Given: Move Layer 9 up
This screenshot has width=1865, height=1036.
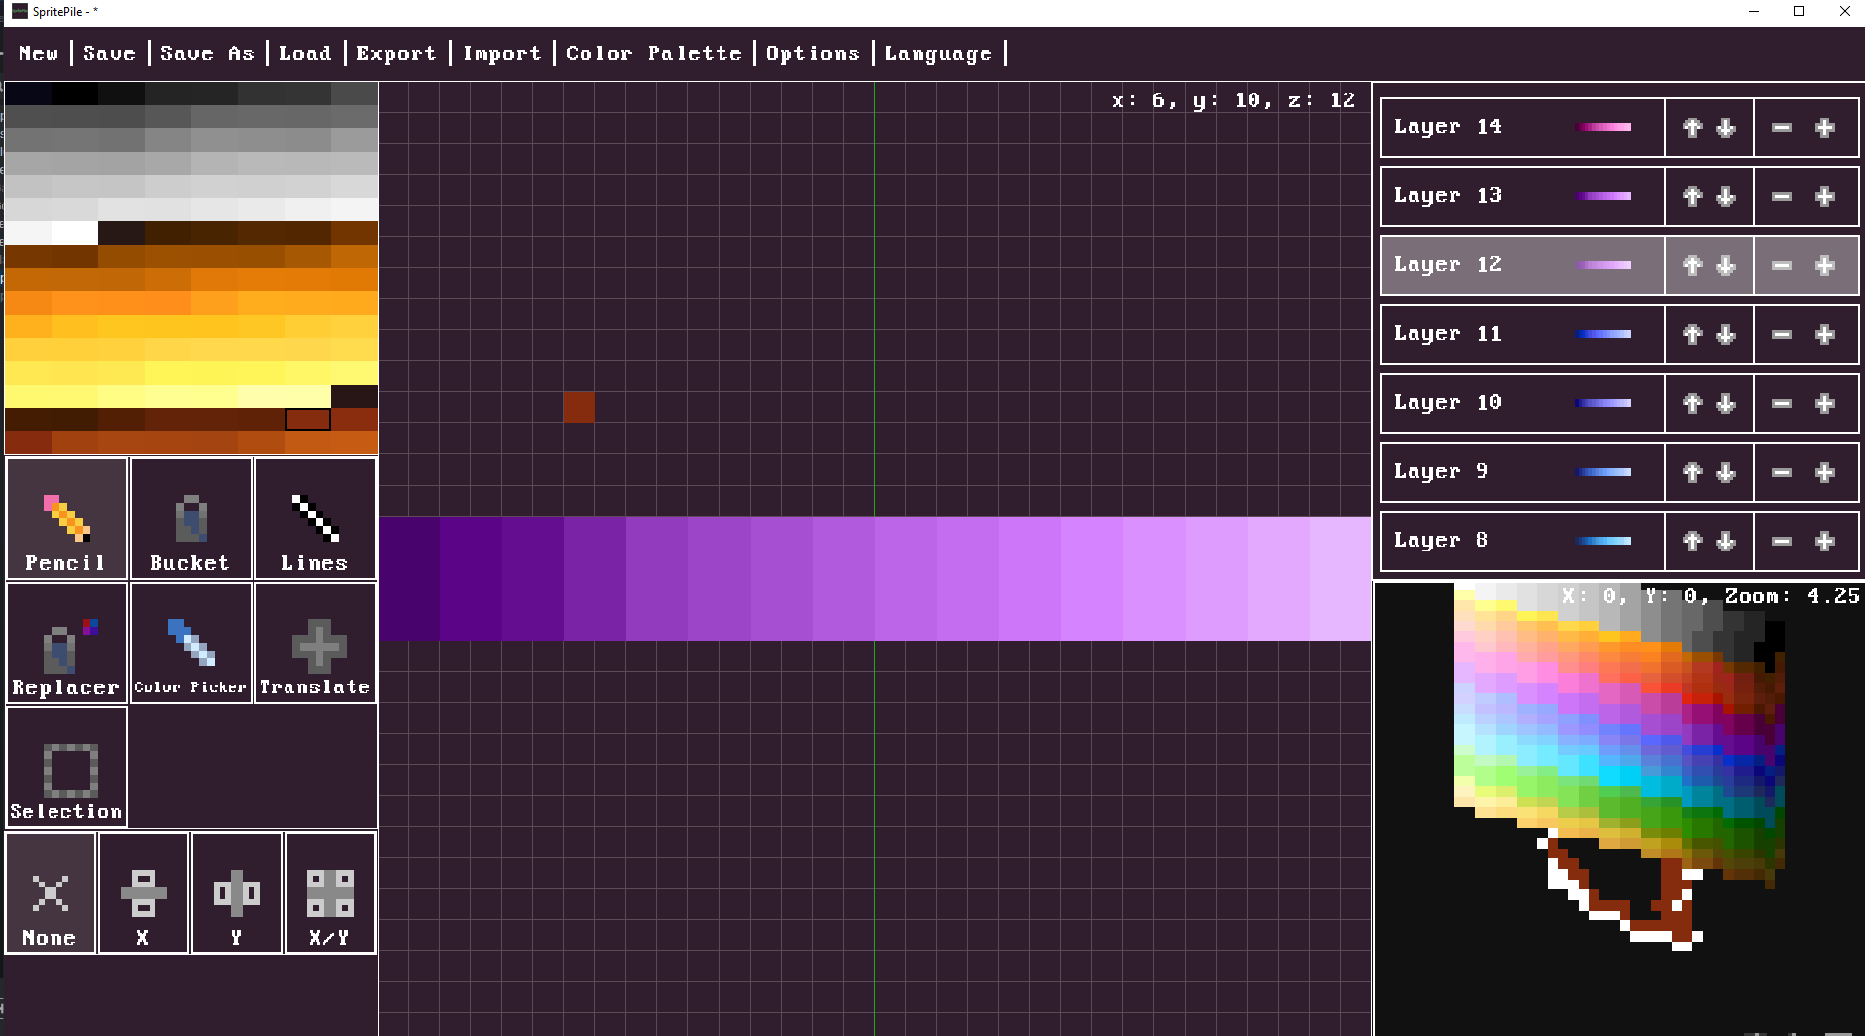Looking at the screenshot, I should [x=1692, y=472].
